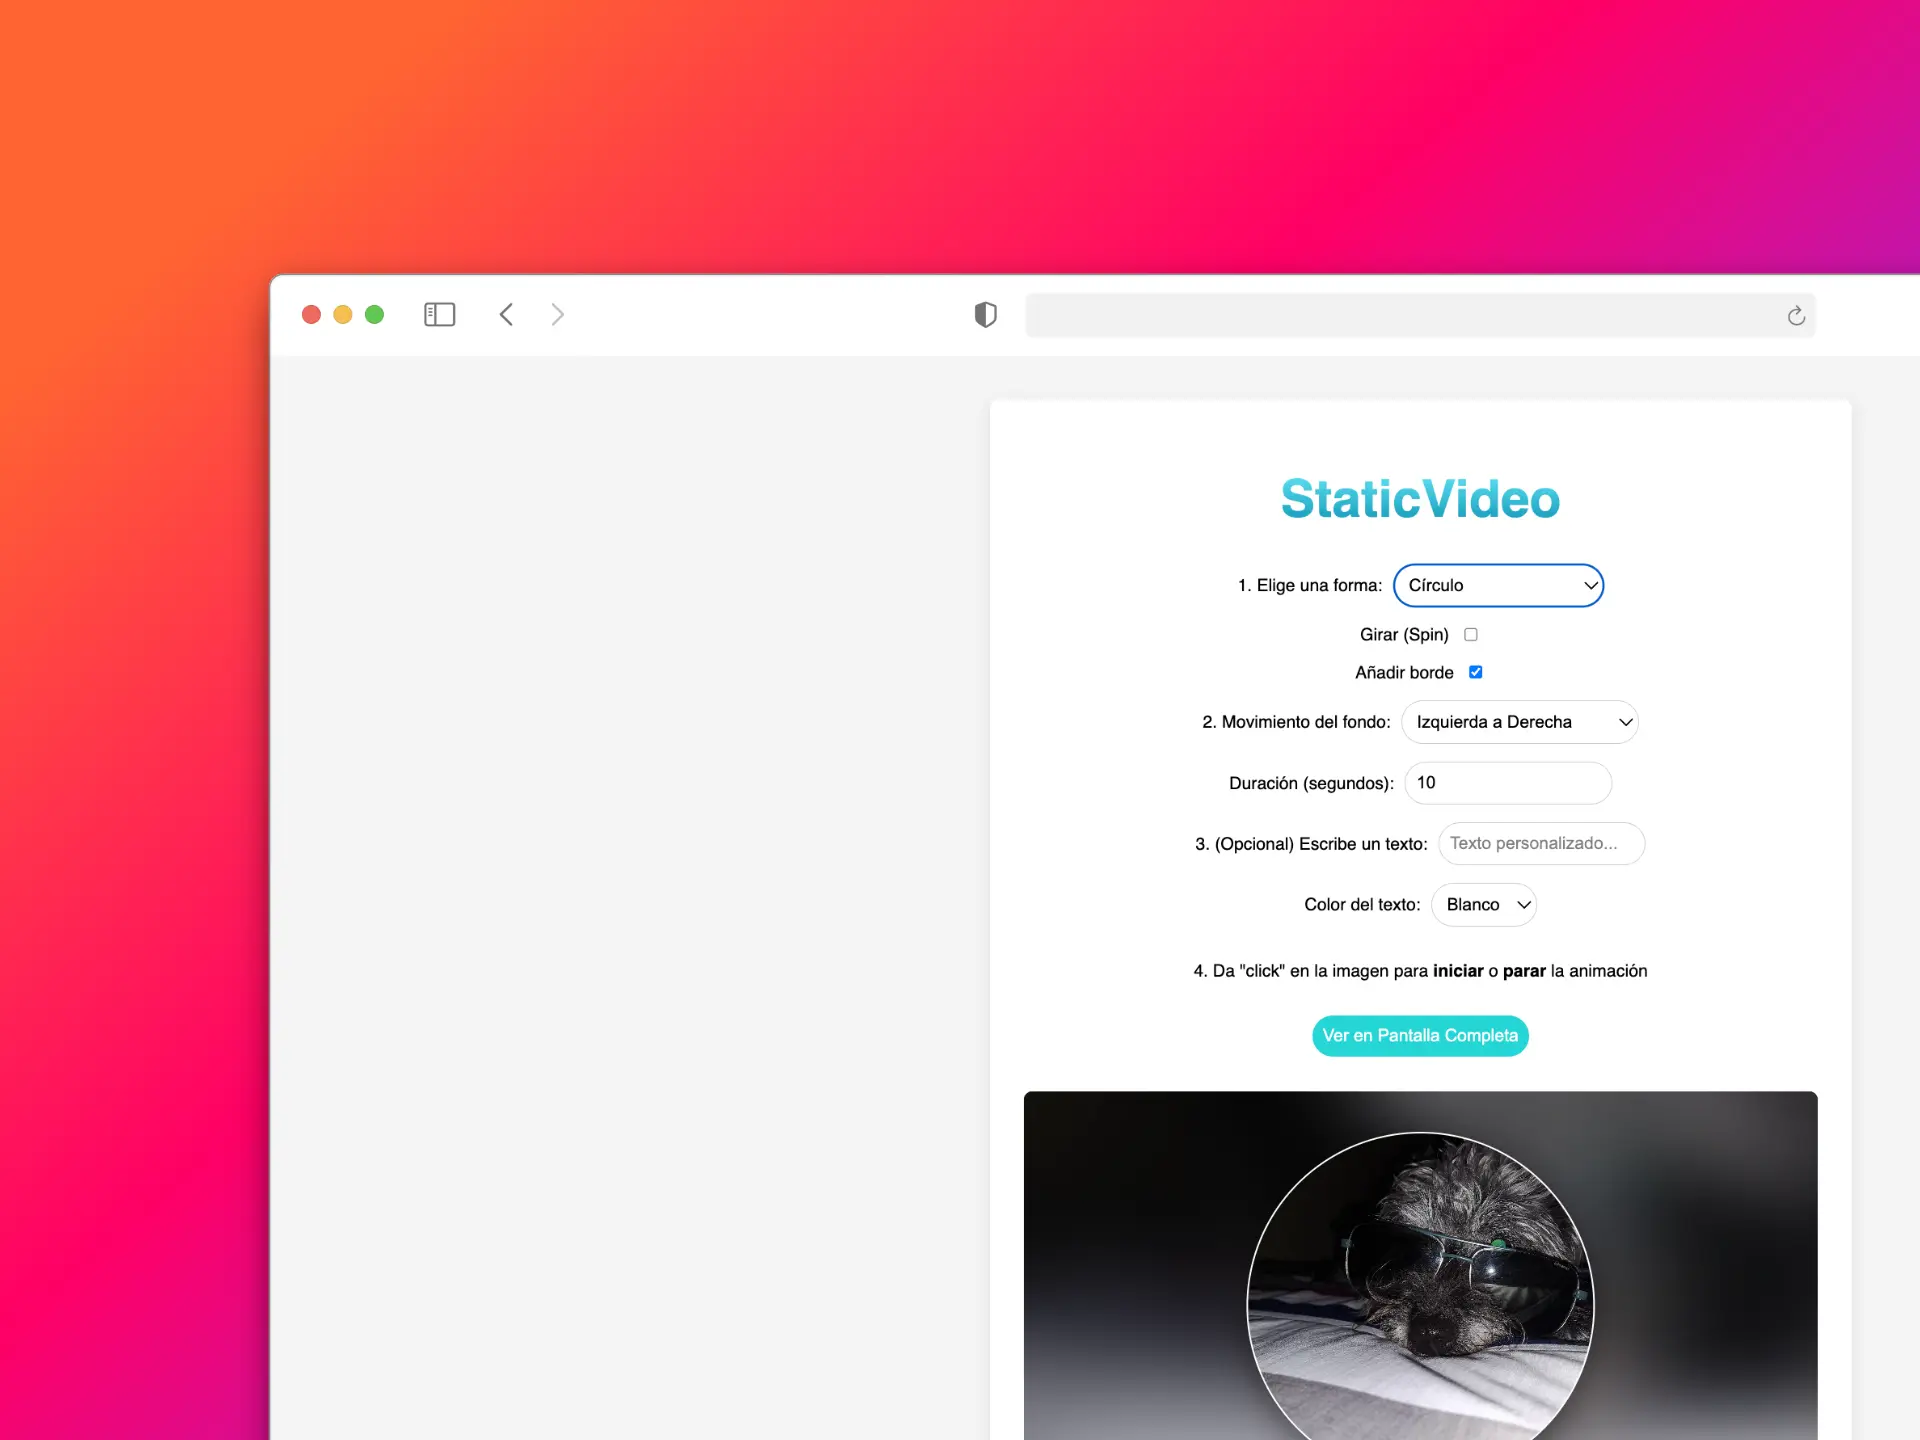
Task: Click the Añadir borde label
Action: coord(1404,672)
